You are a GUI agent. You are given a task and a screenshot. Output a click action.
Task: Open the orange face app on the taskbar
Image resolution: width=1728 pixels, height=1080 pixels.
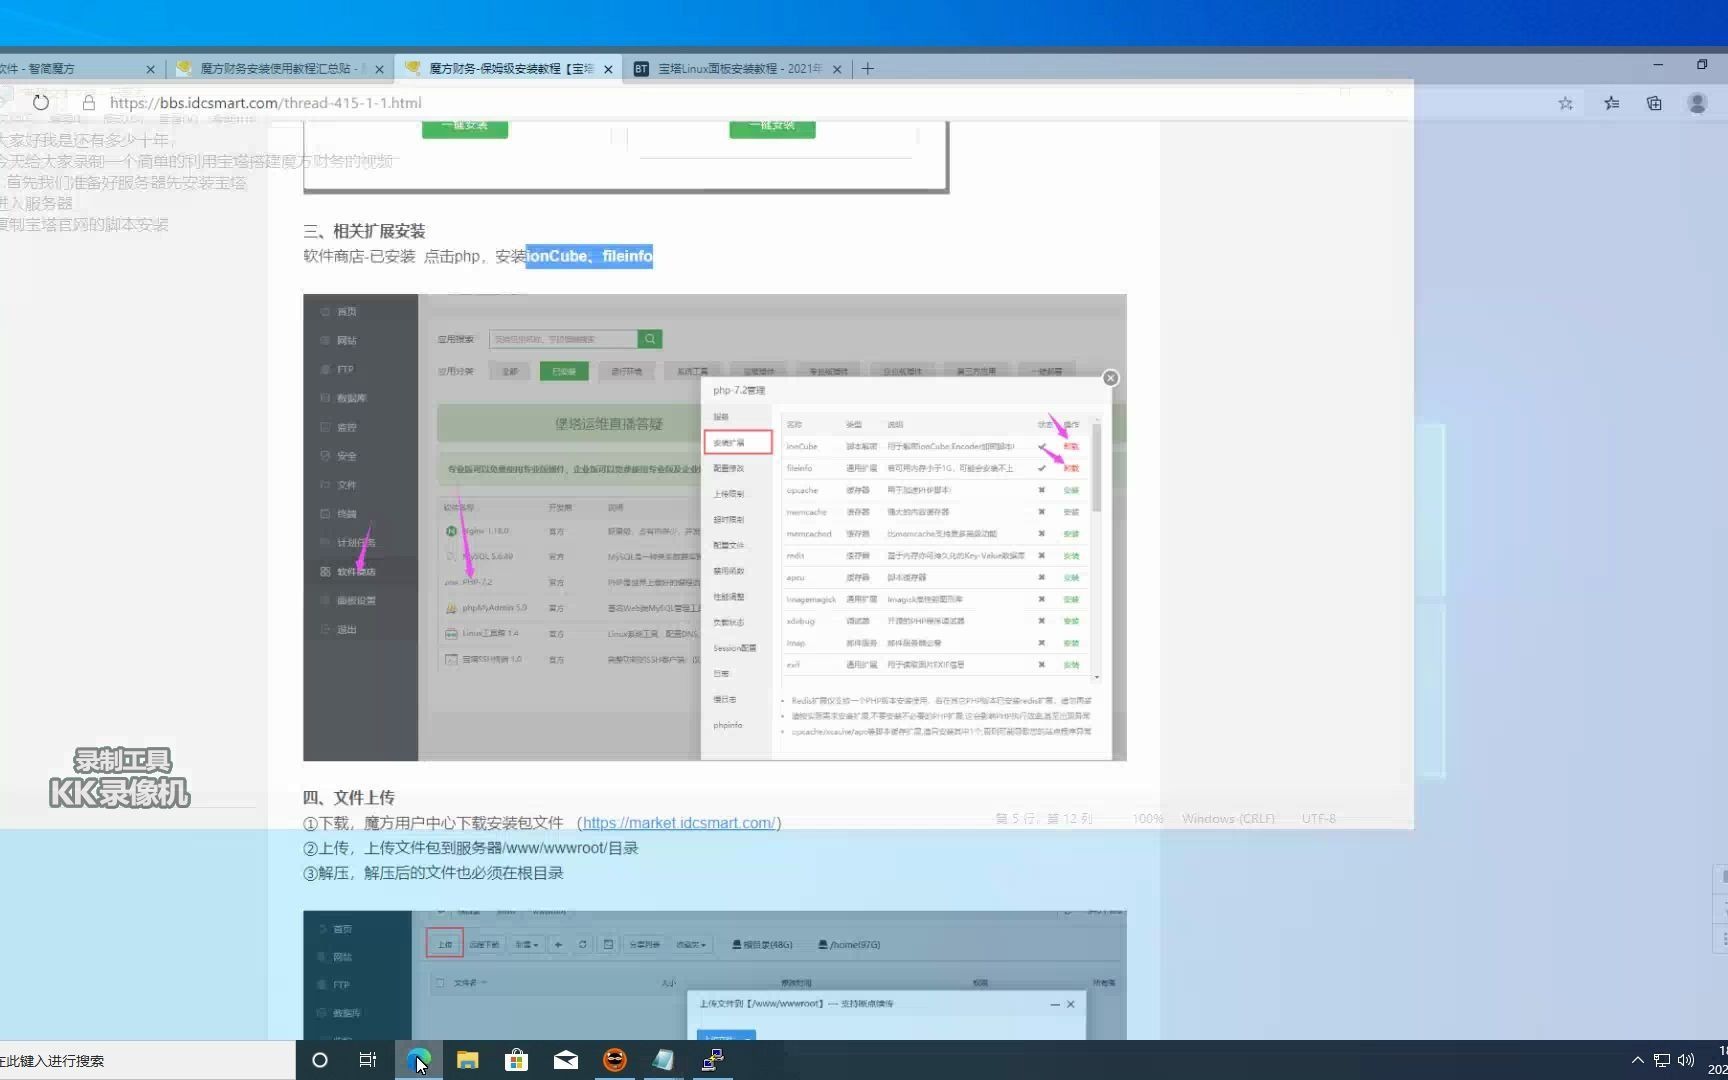(x=615, y=1060)
